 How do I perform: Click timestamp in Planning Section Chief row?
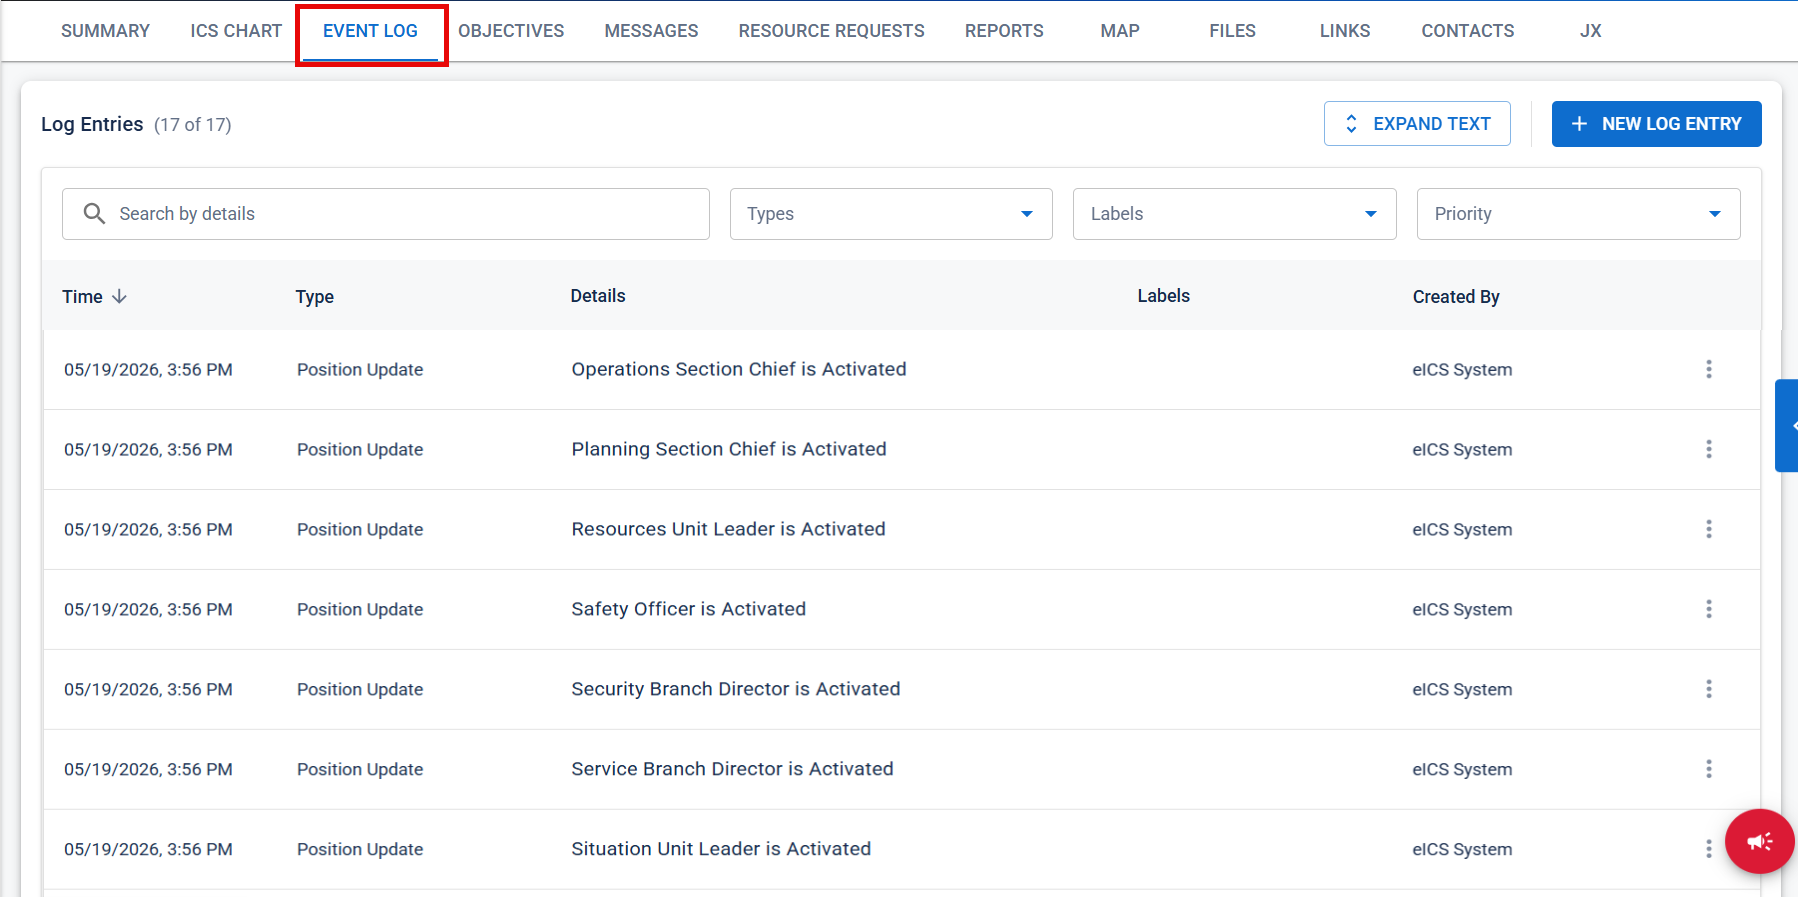coord(148,449)
